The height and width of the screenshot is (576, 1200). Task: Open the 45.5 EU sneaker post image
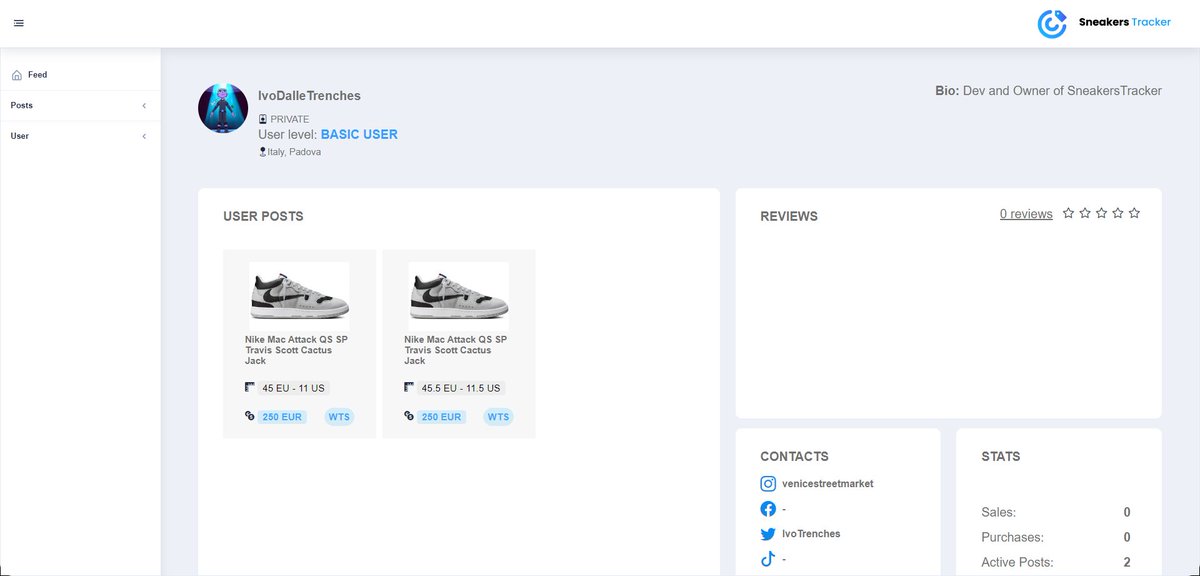tap(459, 297)
